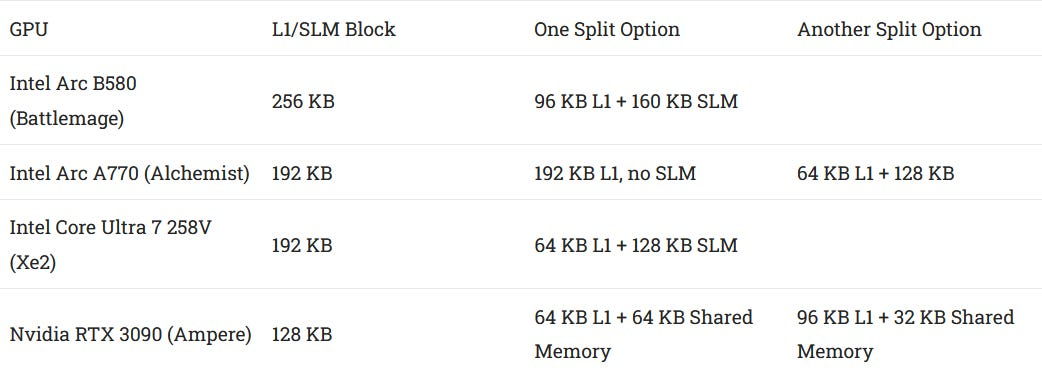This screenshot has height=377, width=1042.
Task: Click the Xe2 row 192 KB cell
Action: point(302,245)
